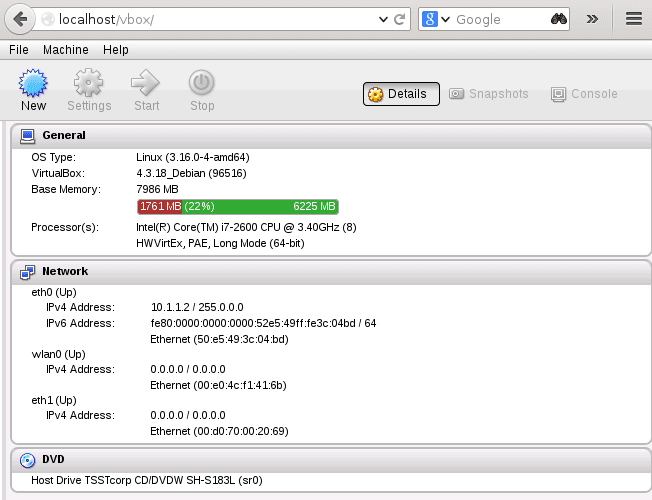
Task: Click the Base Memory label
Action: coord(66,189)
